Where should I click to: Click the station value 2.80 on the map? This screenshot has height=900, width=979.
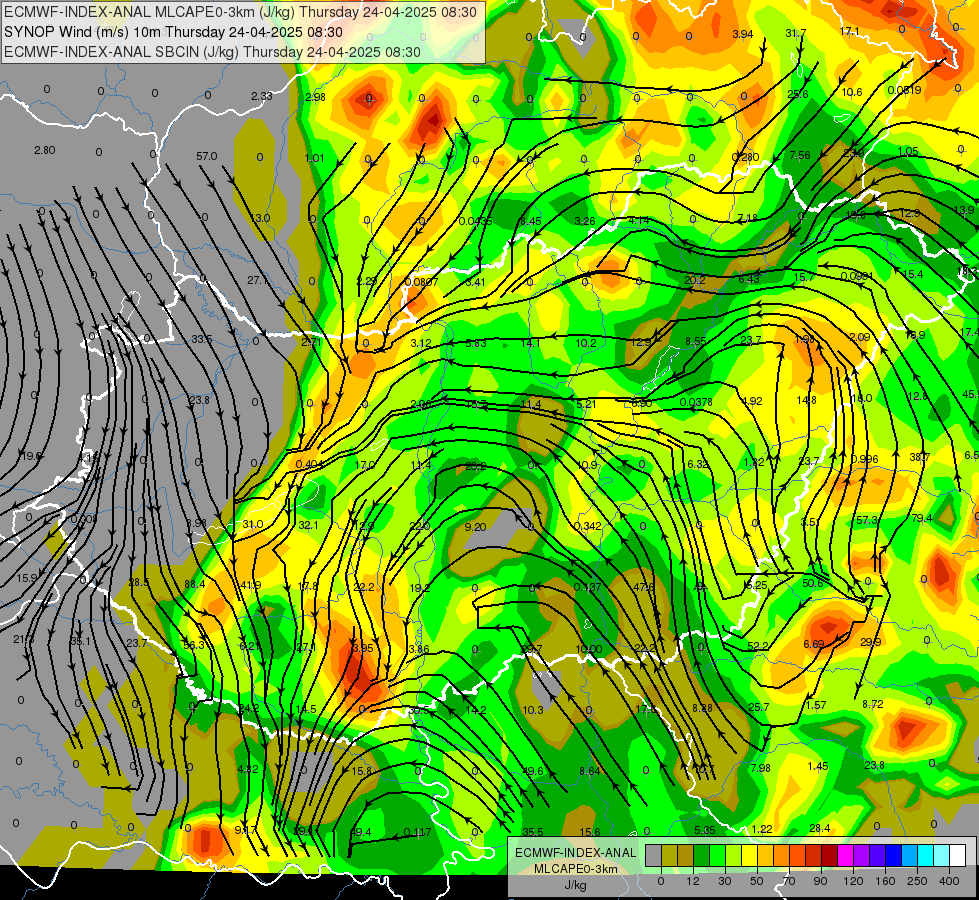(x=45, y=150)
